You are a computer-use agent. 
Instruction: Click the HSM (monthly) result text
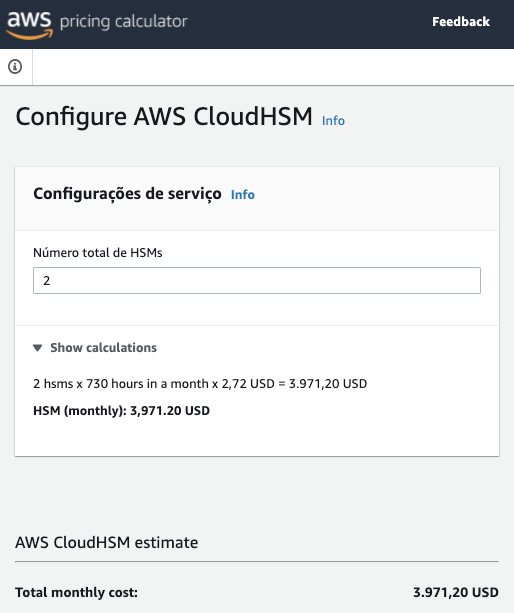122,410
